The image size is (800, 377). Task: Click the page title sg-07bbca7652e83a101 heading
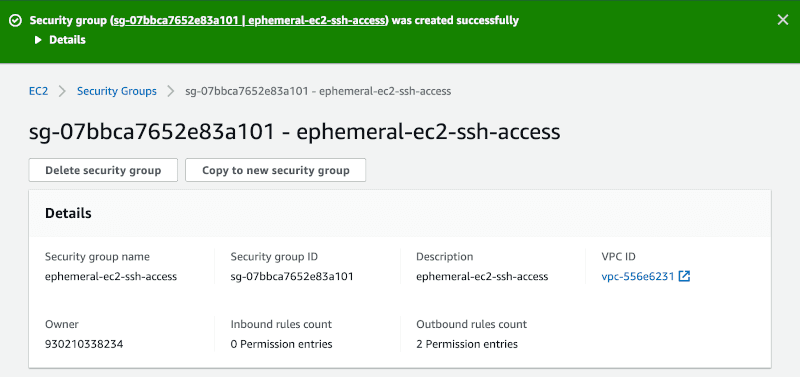pyautogui.click(x=294, y=132)
